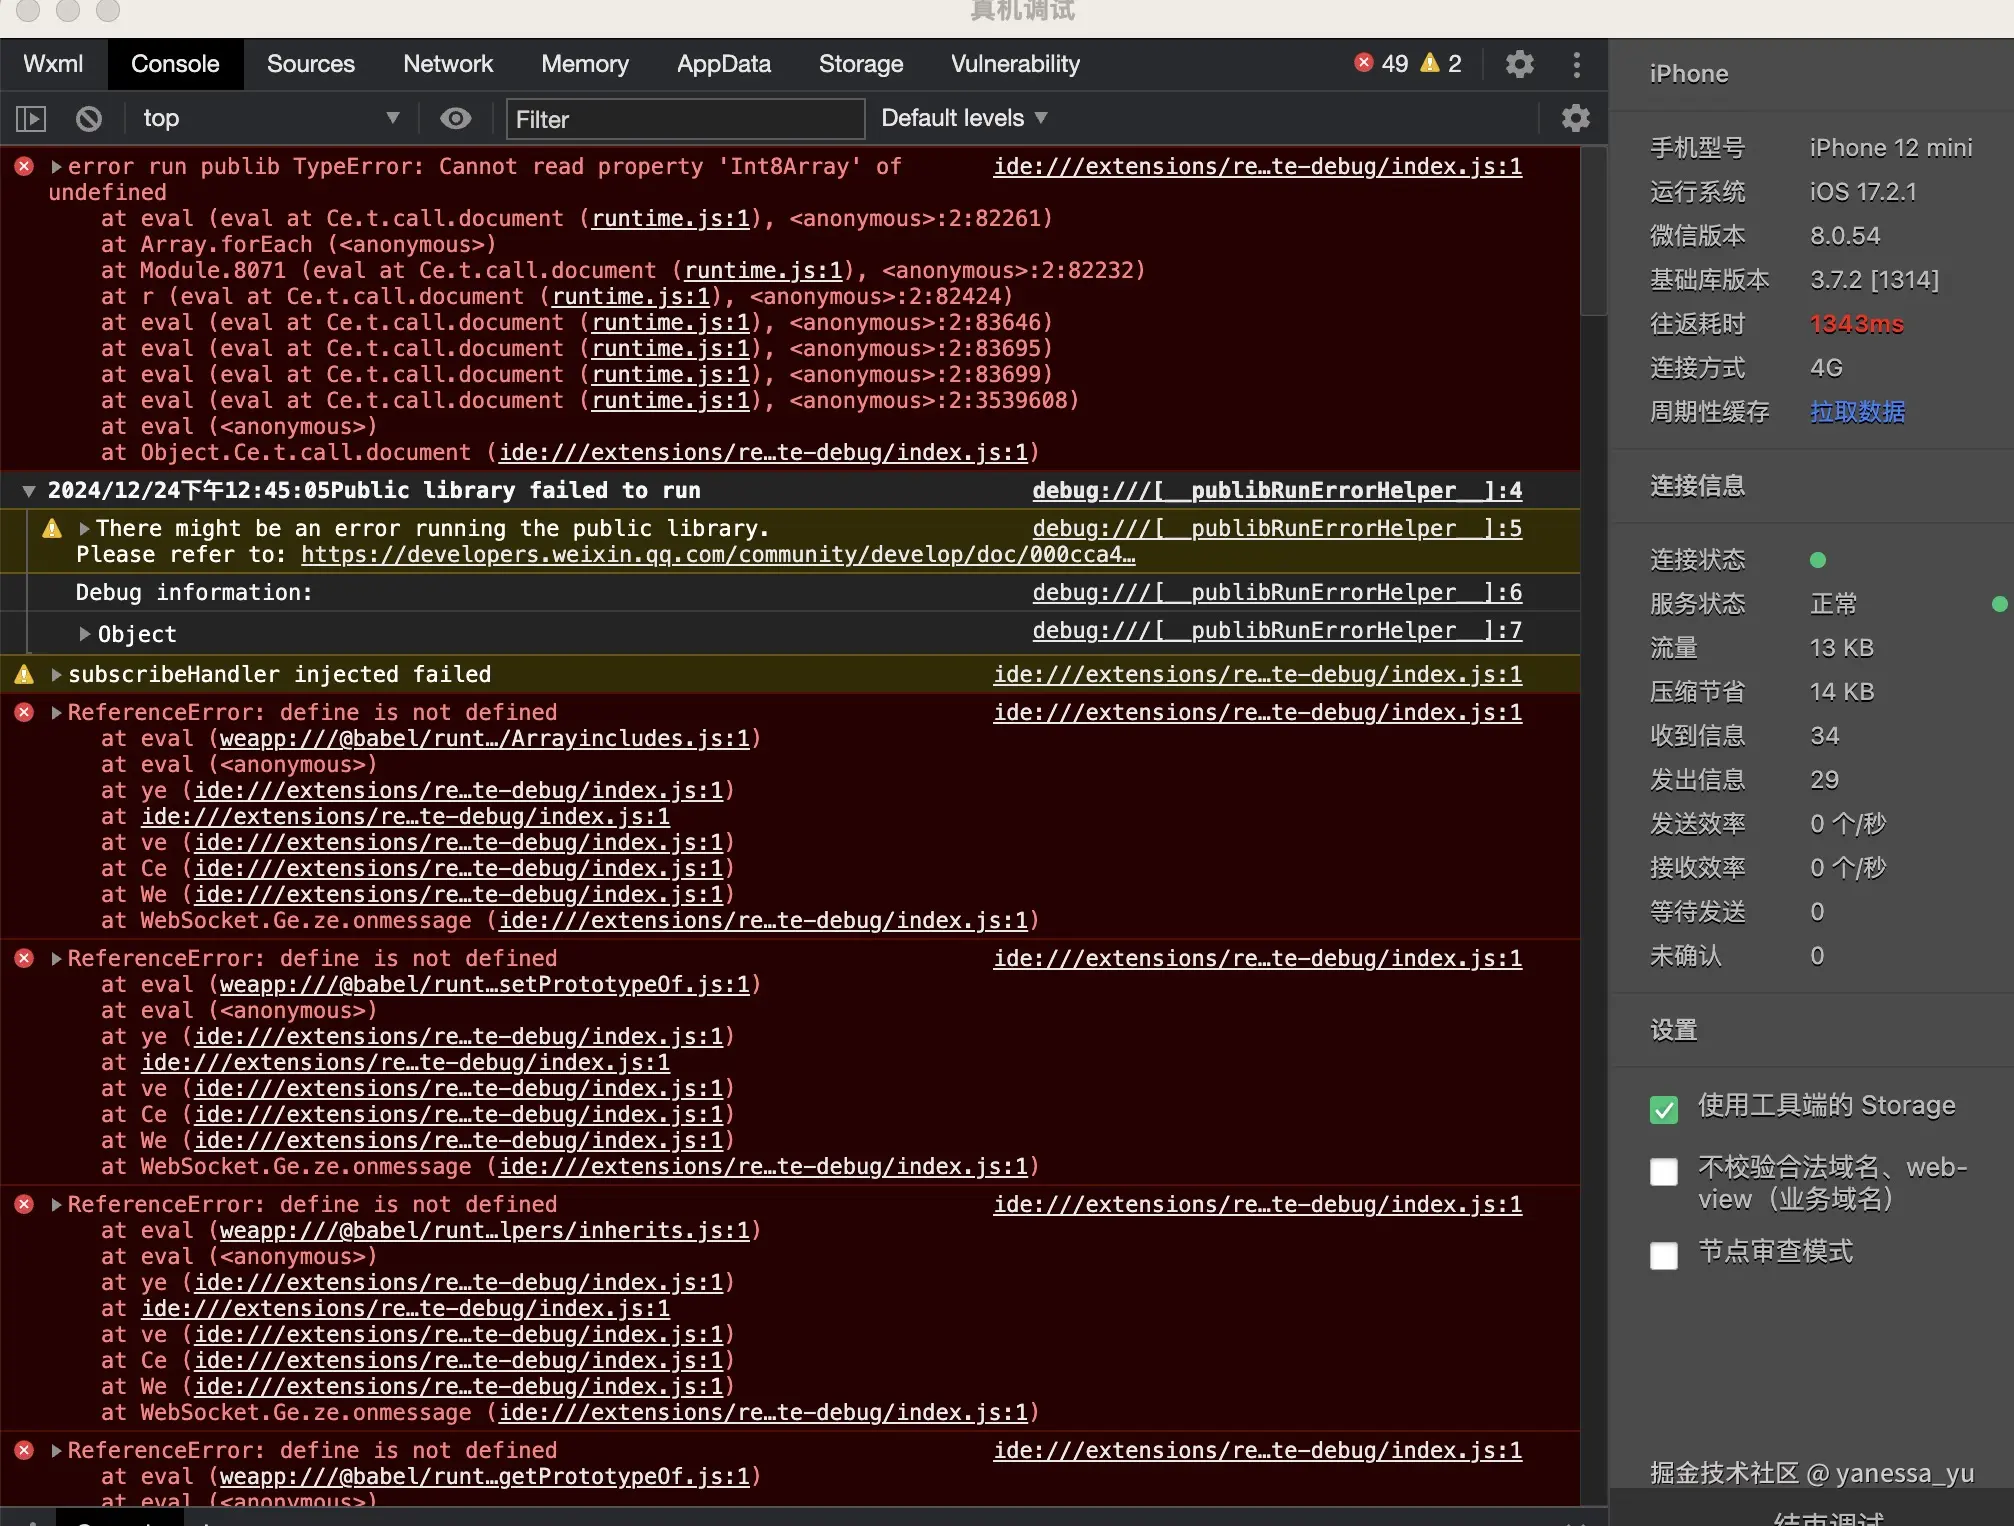2014x1526 pixels.
Task: Click the yellow warning count icon
Action: point(1430,63)
